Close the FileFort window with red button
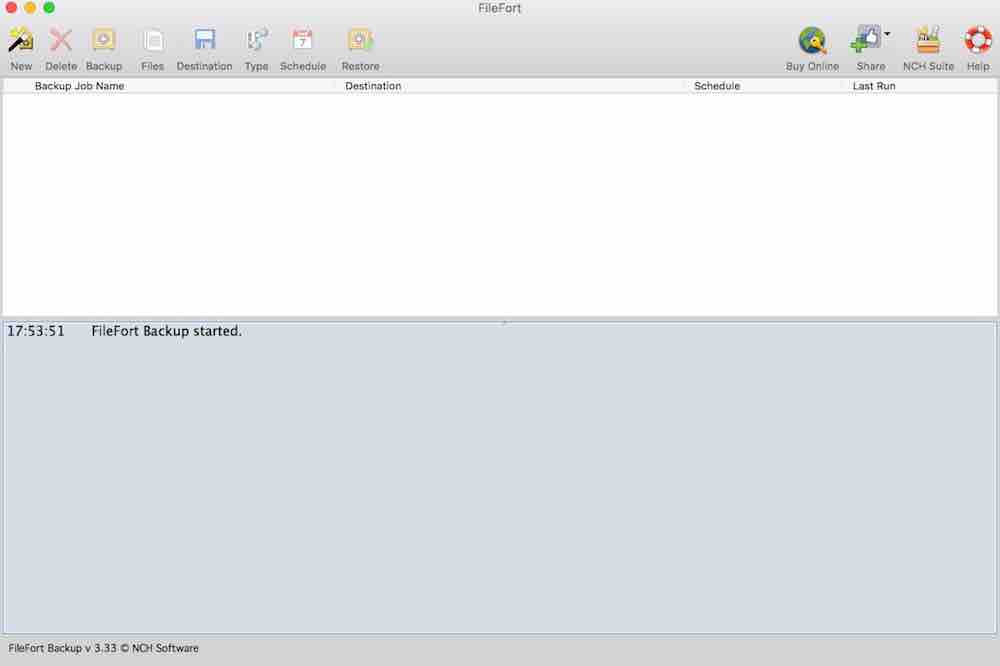The height and width of the screenshot is (666, 1000). tap(11, 8)
